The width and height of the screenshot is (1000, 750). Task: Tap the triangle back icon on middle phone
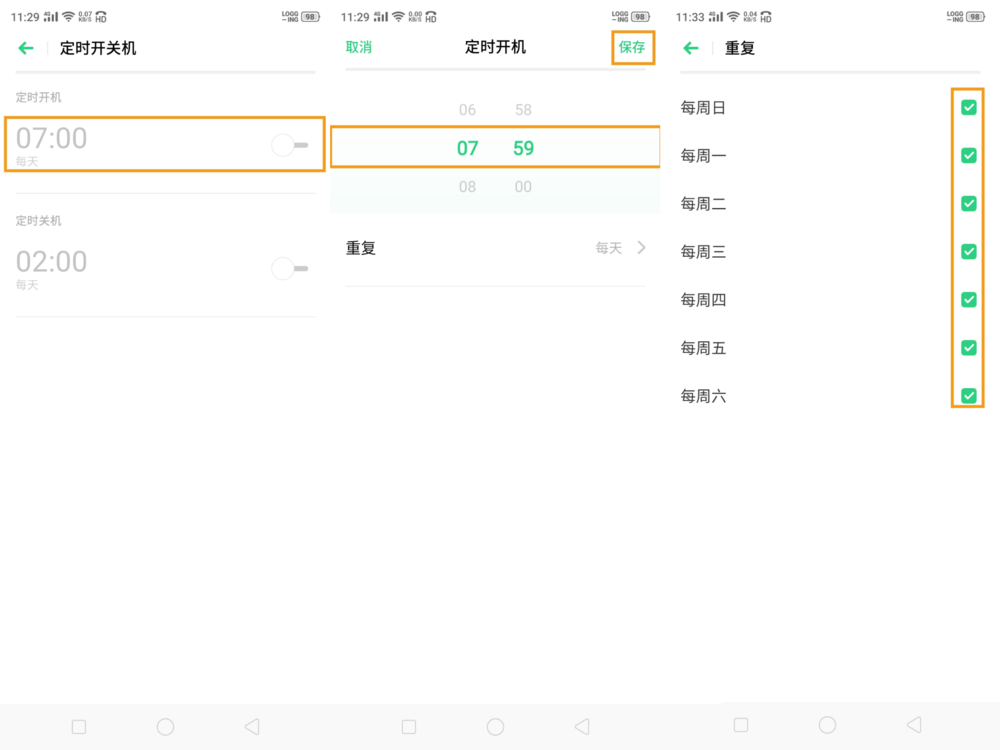582,727
